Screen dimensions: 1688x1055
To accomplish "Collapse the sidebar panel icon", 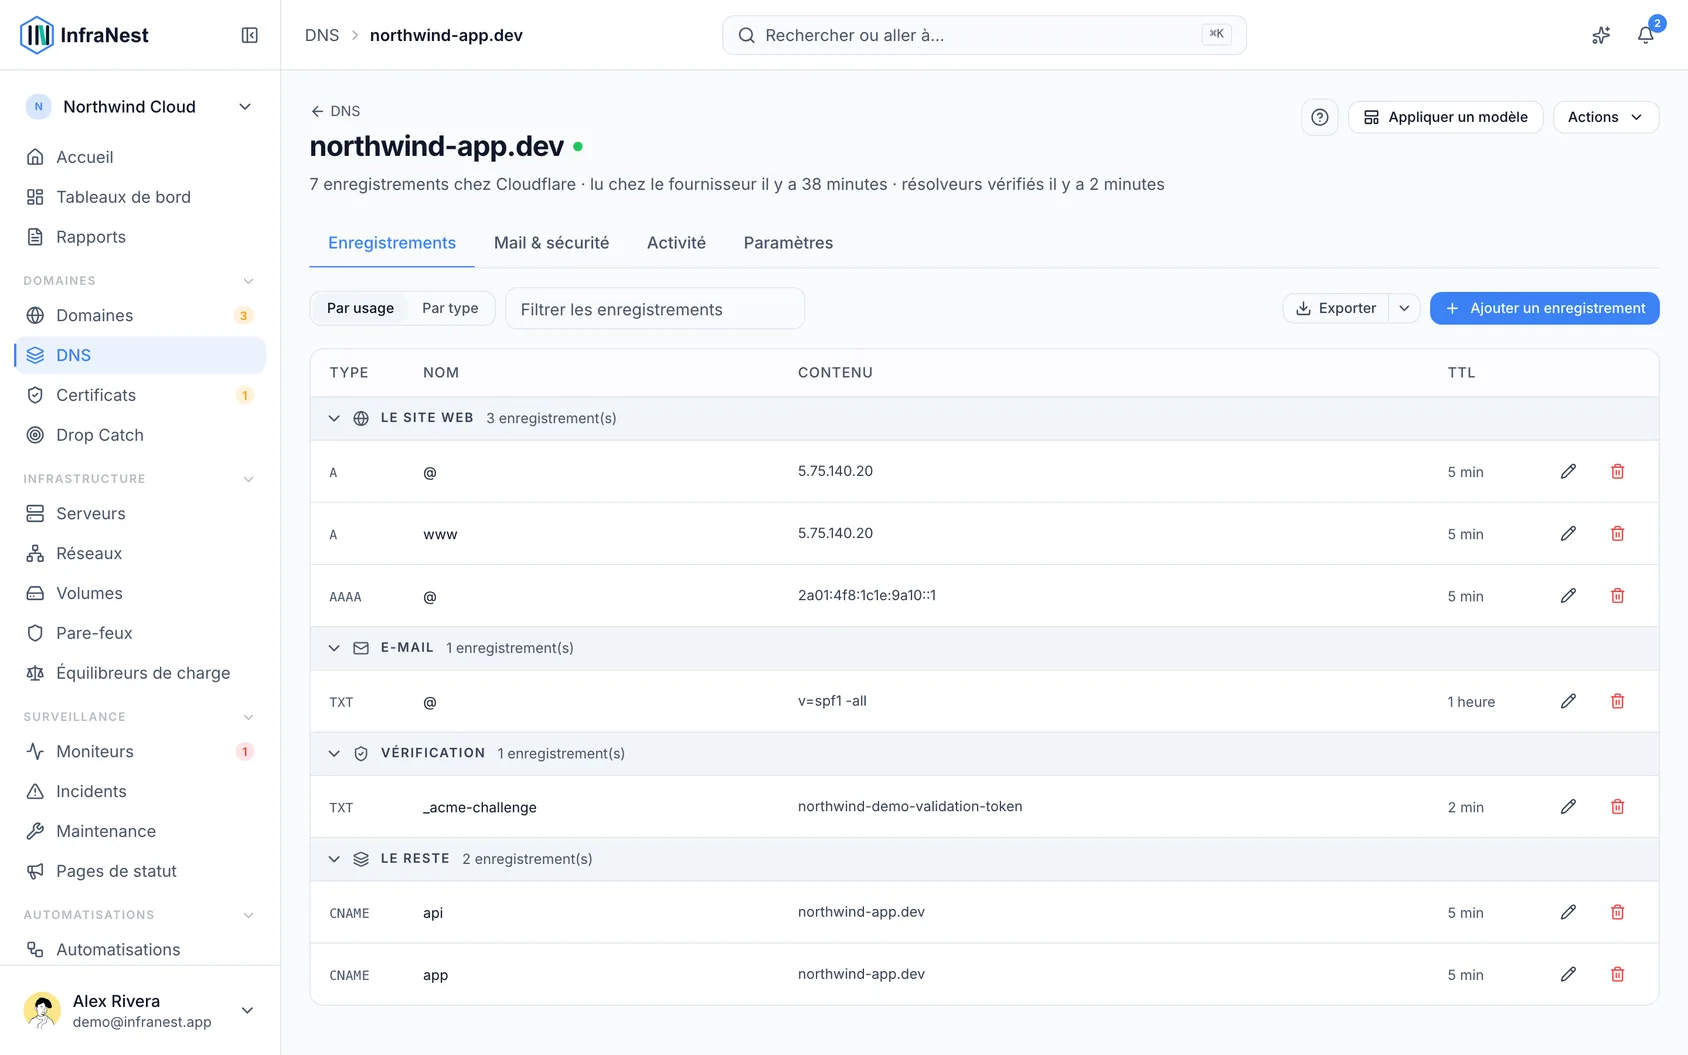I will point(250,35).
